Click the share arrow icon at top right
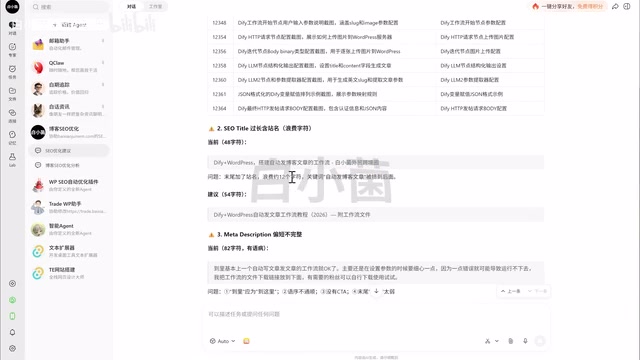Screen dimensions: 640x360 [x=615, y=7]
